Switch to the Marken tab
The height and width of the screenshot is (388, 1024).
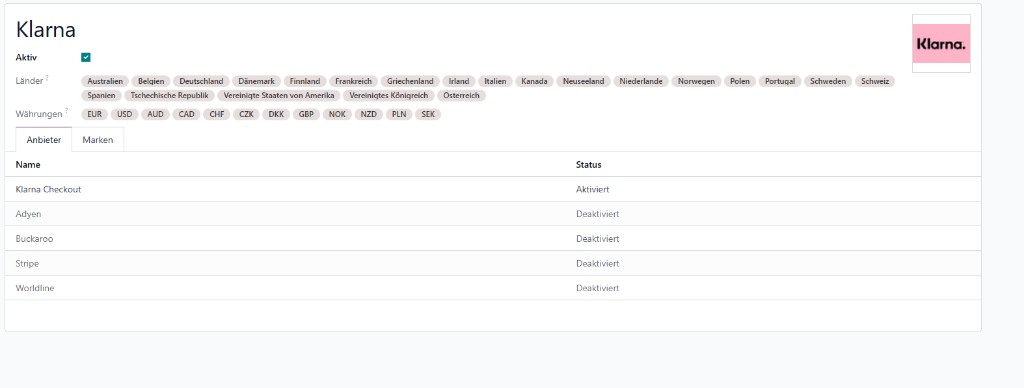coord(98,140)
